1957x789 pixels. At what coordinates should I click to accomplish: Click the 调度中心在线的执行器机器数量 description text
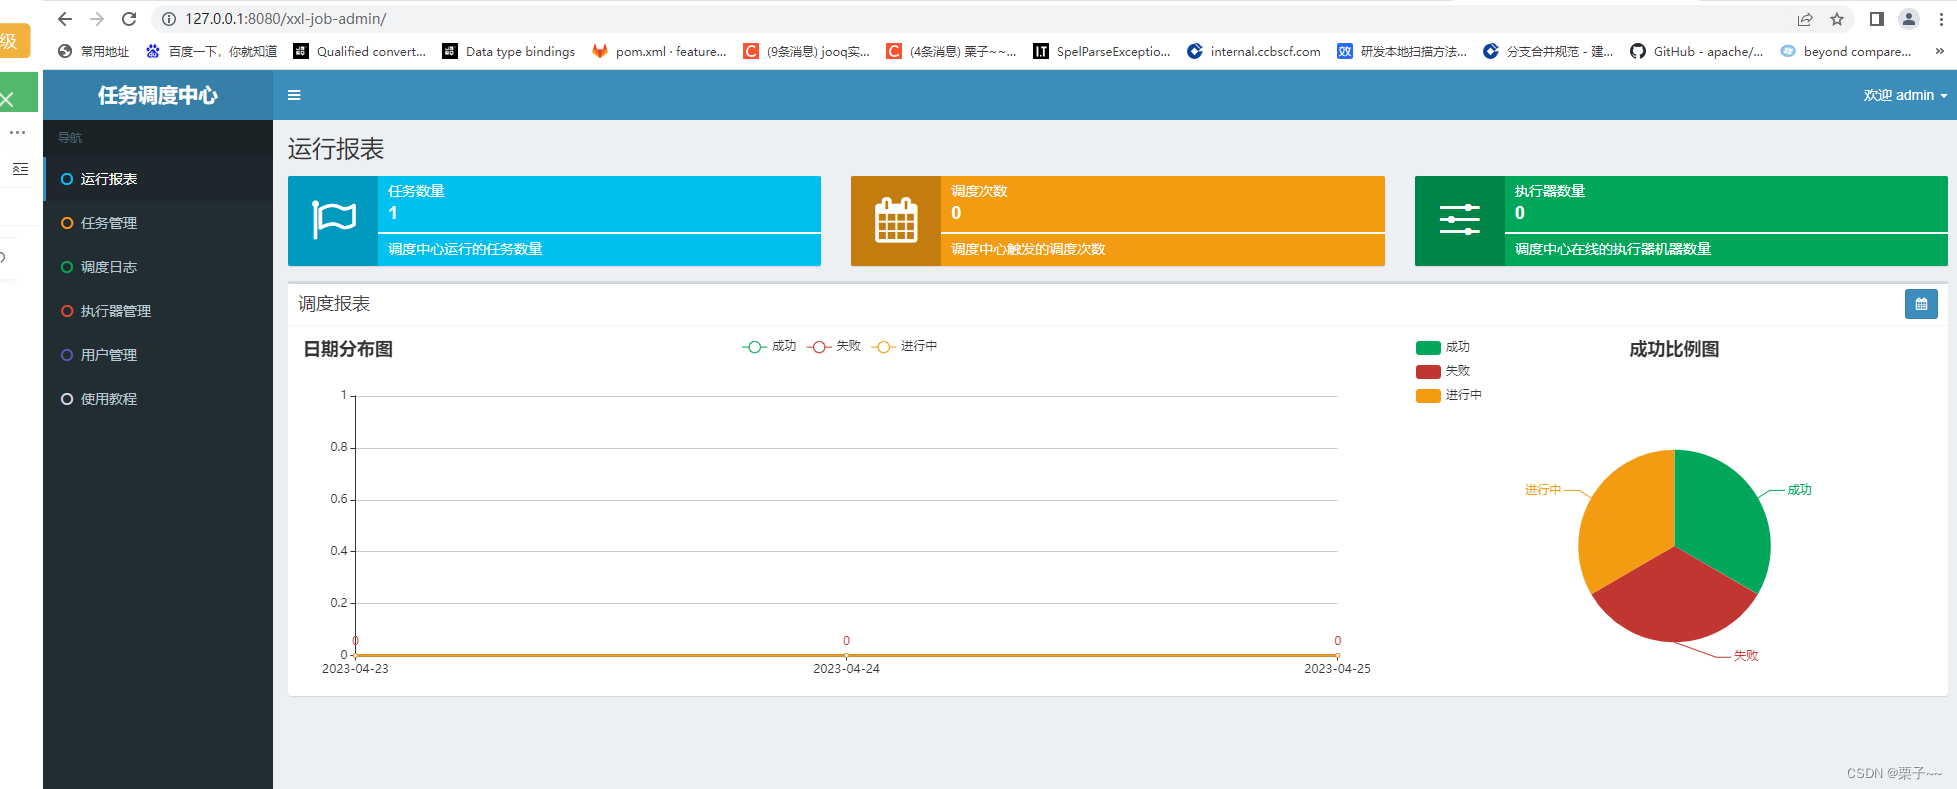1613,249
